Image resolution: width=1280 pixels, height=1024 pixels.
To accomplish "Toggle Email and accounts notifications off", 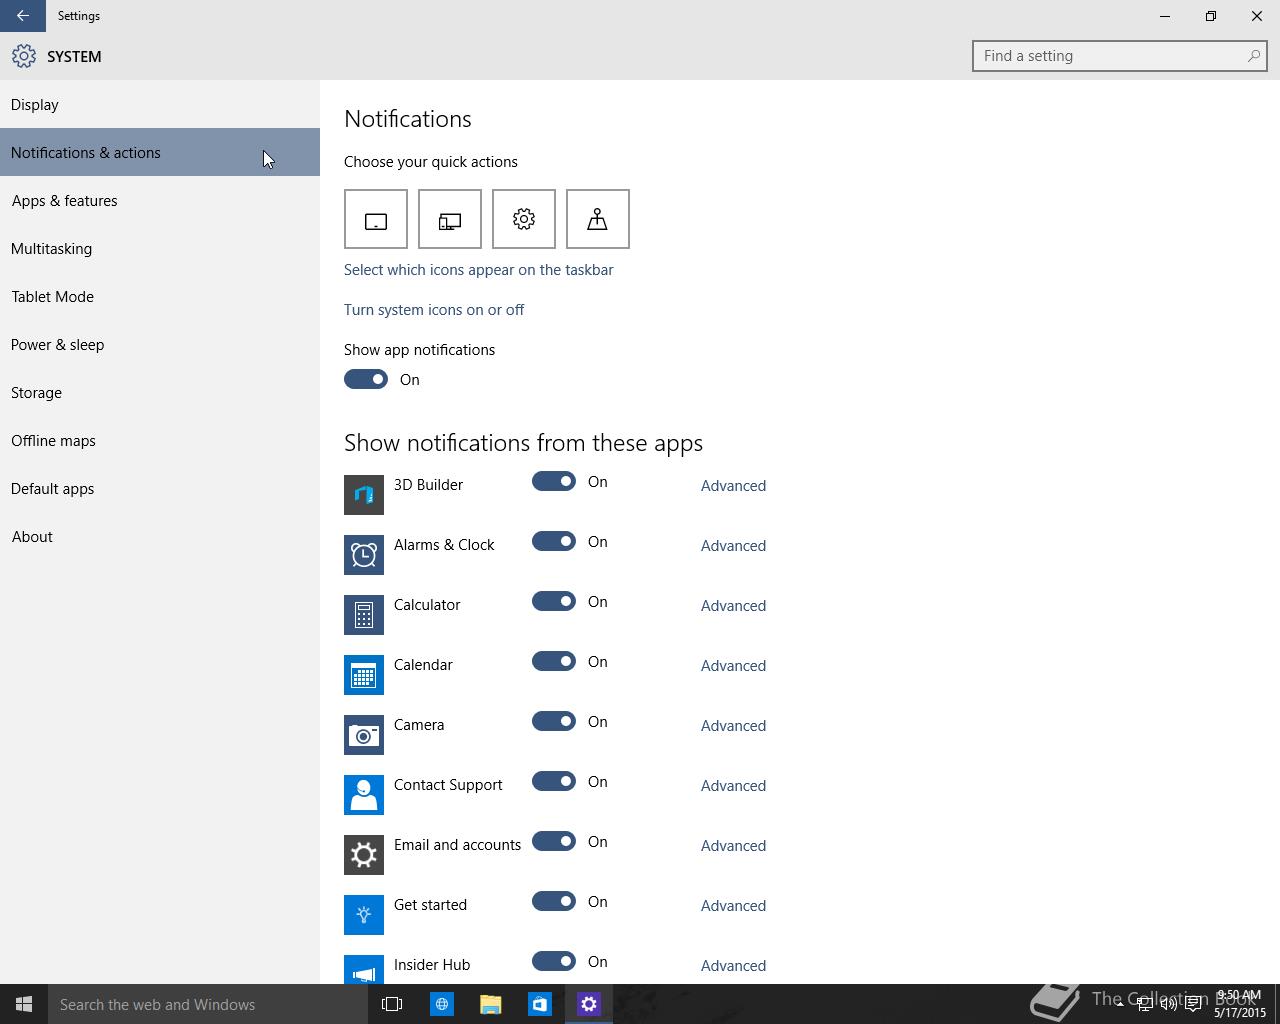I will tap(554, 841).
